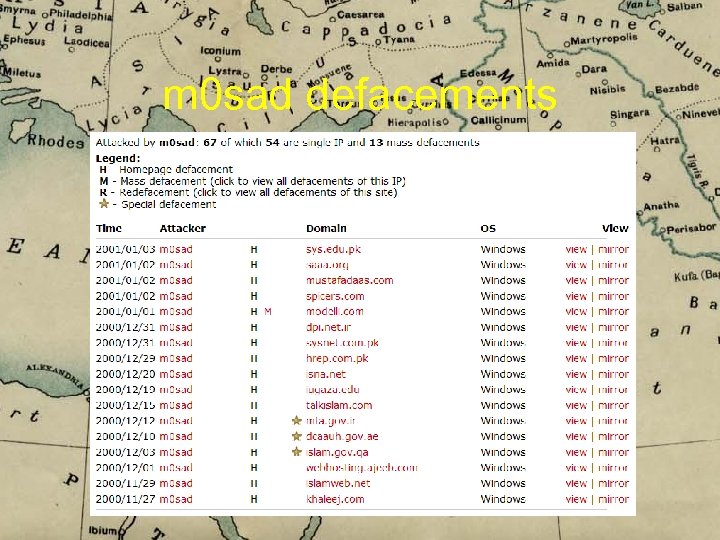Click view link for mustafadaas.com row
720x540 pixels.
576,280
